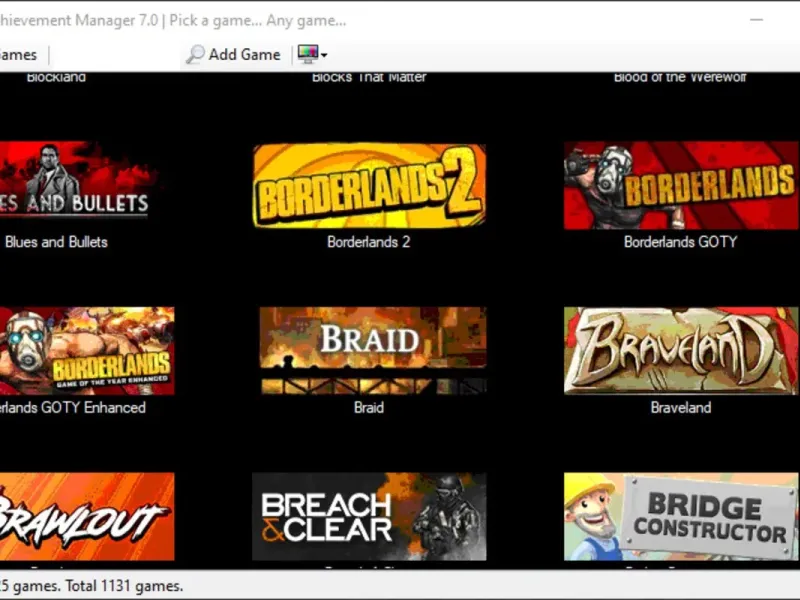Select the Borderlands GOTY Enhanced thumbnail
800x600 pixels.
87,351
